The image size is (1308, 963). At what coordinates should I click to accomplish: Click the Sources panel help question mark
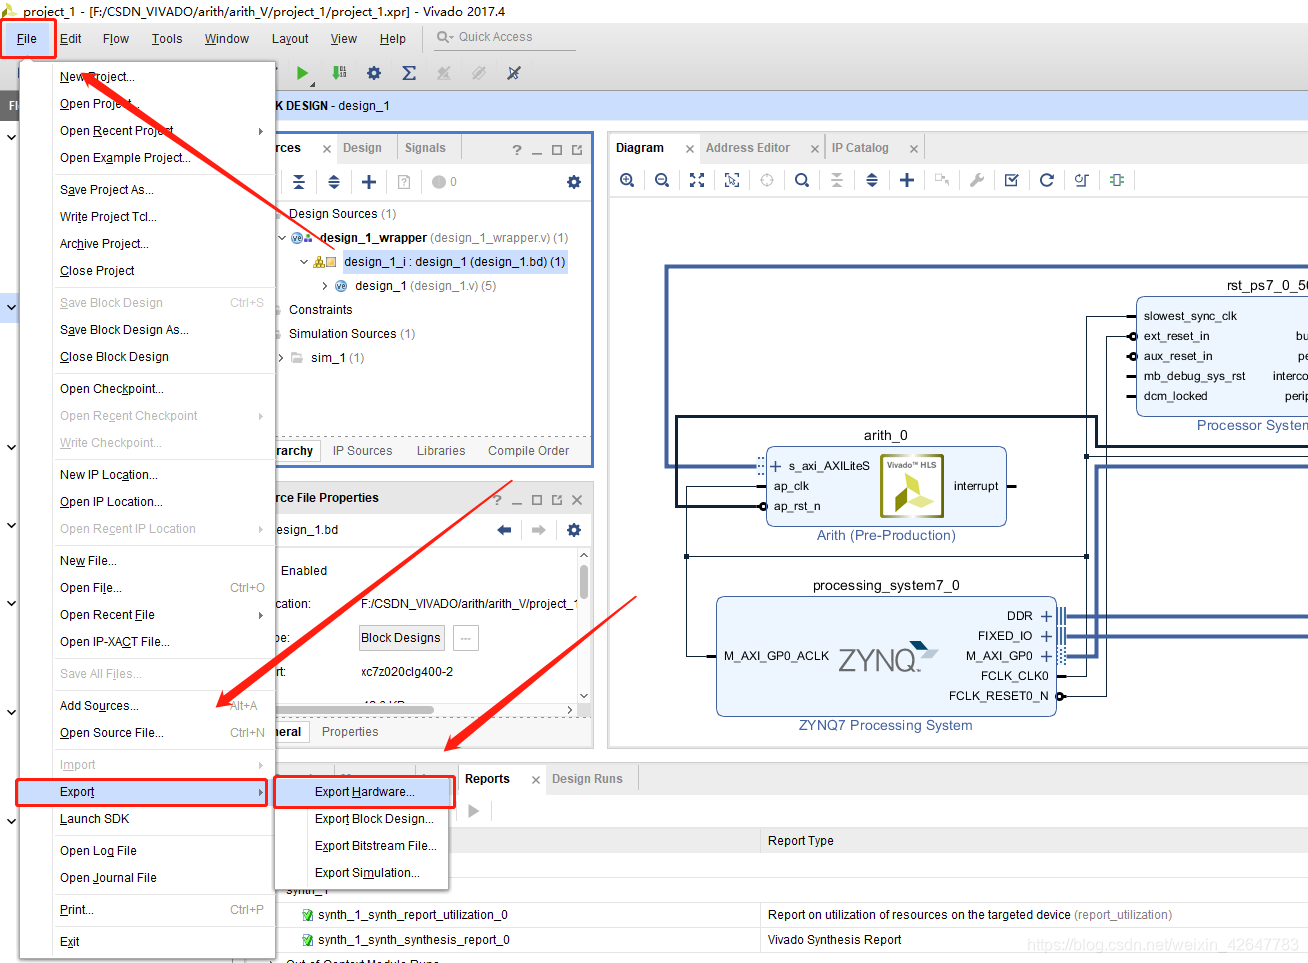click(517, 150)
